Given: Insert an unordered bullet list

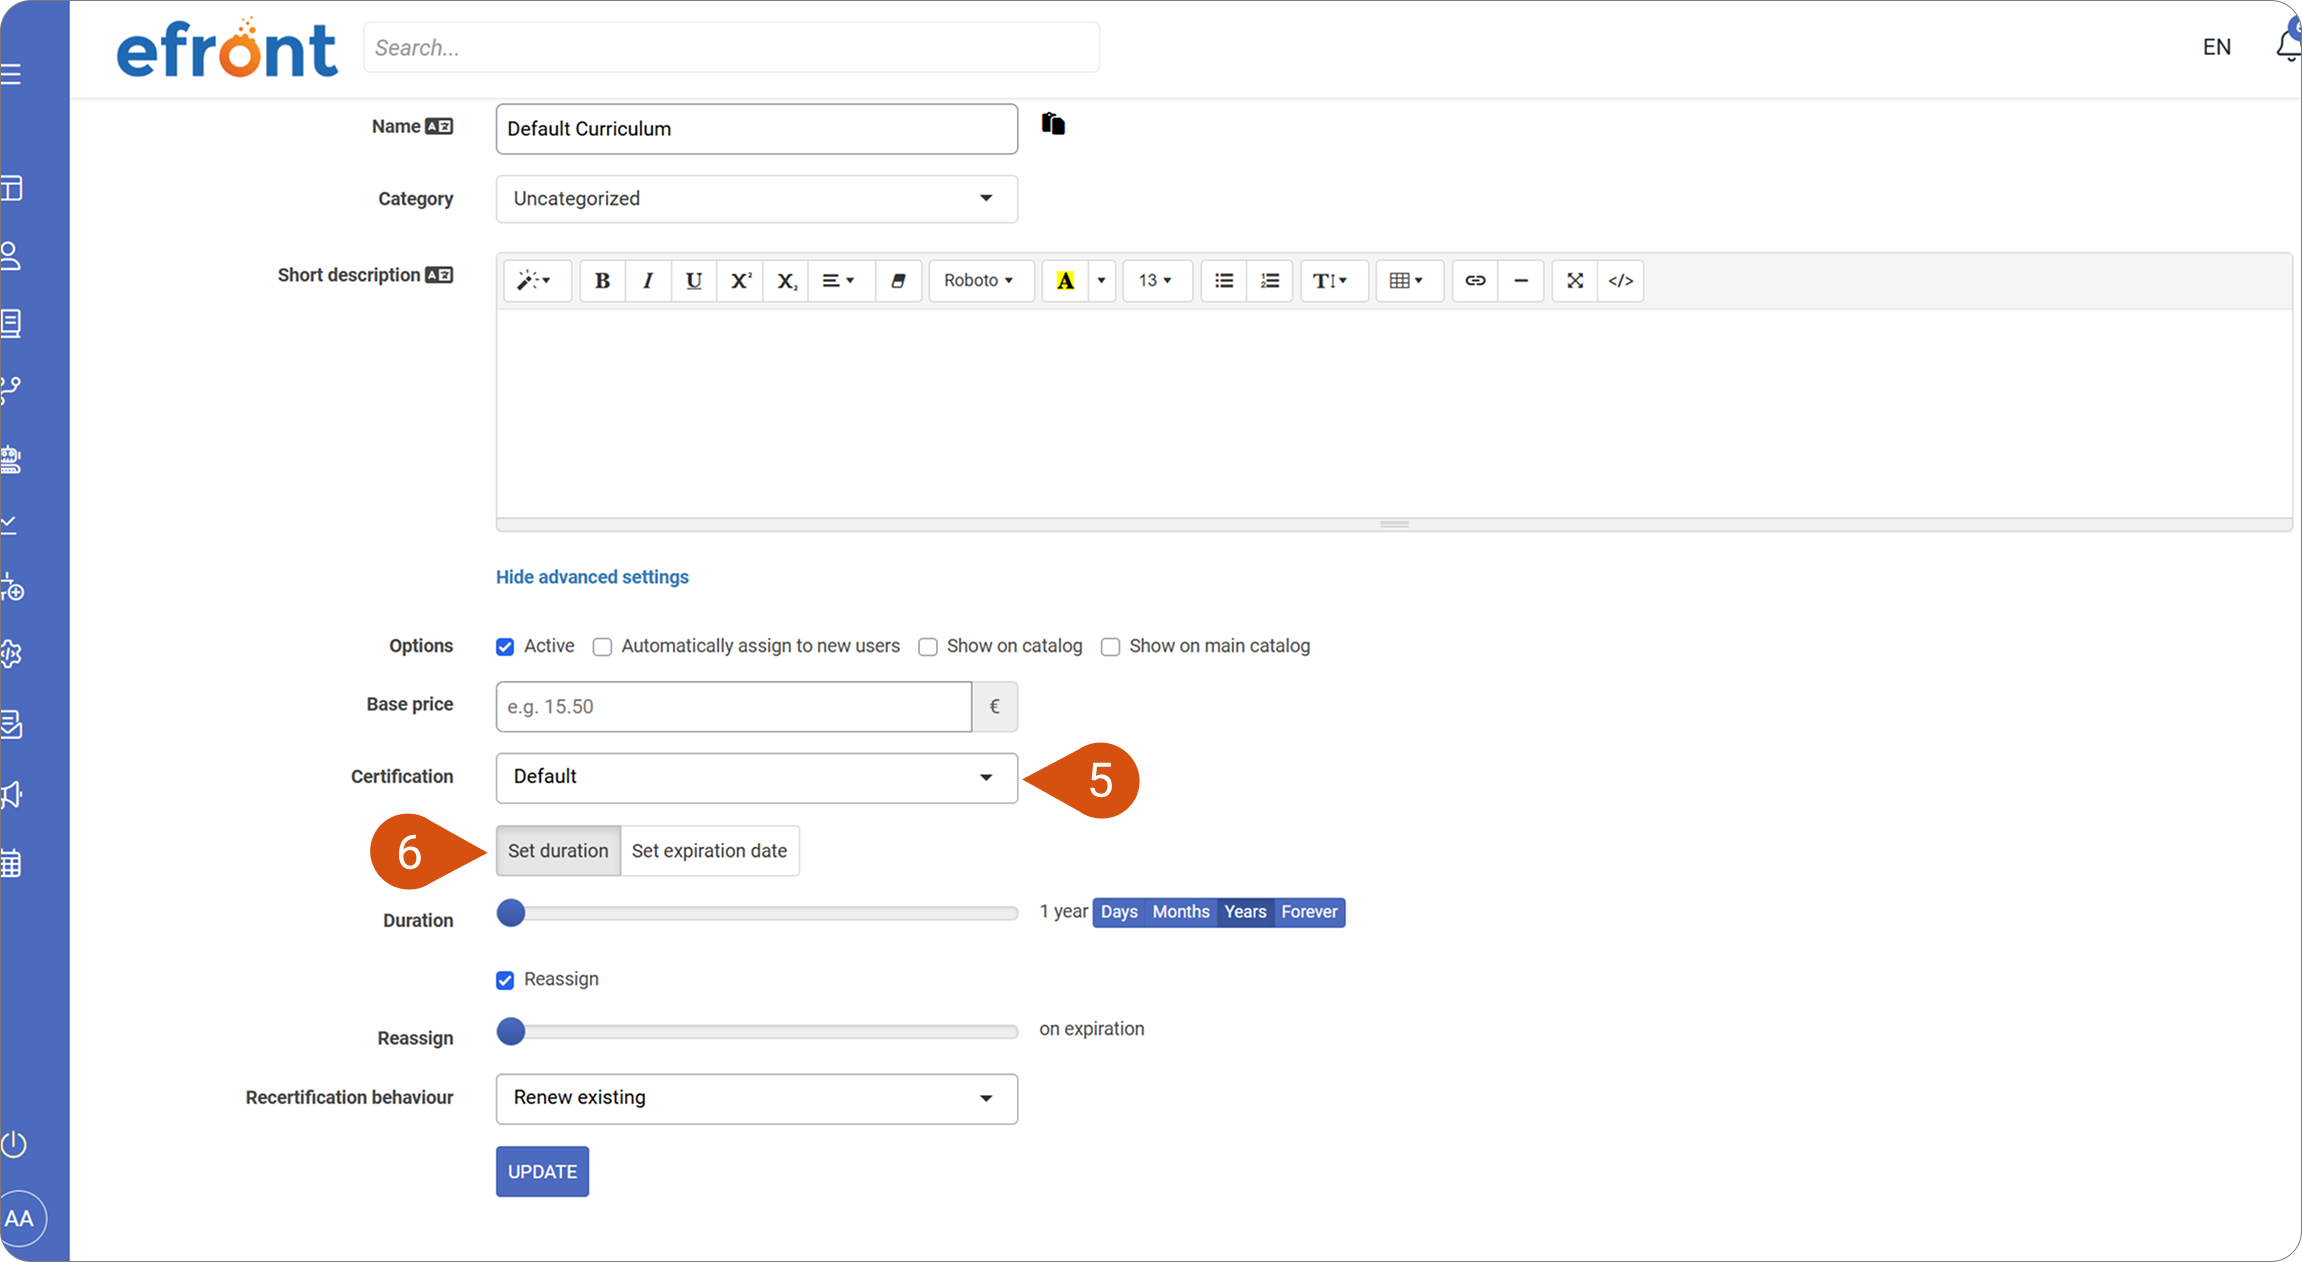Looking at the screenshot, I should click(x=1224, y=281).
